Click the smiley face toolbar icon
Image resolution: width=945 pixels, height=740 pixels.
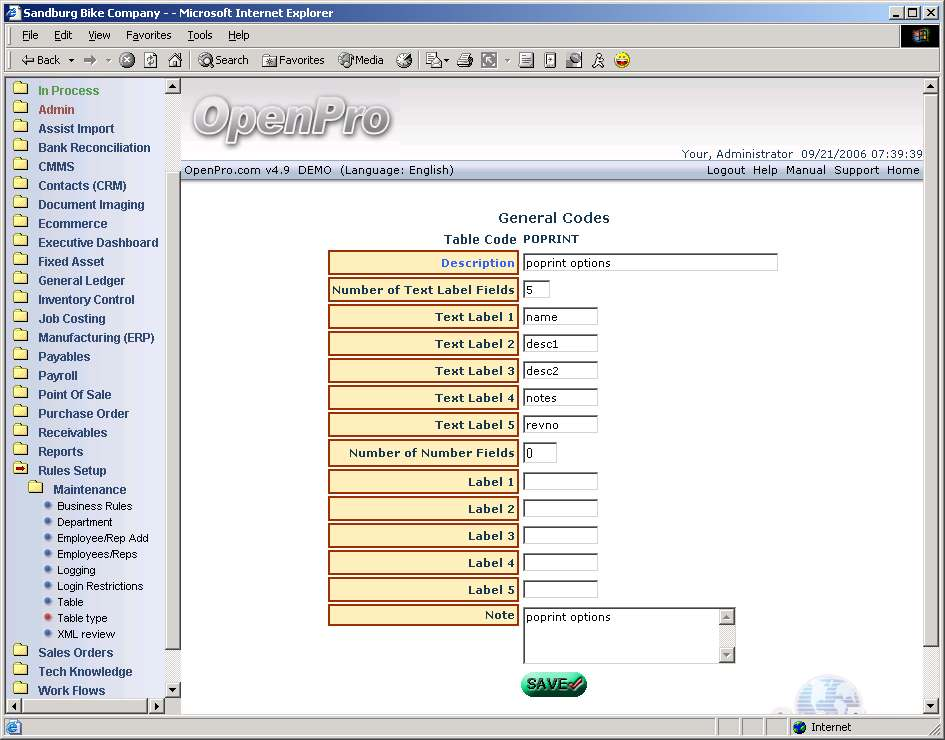[622, 60]
